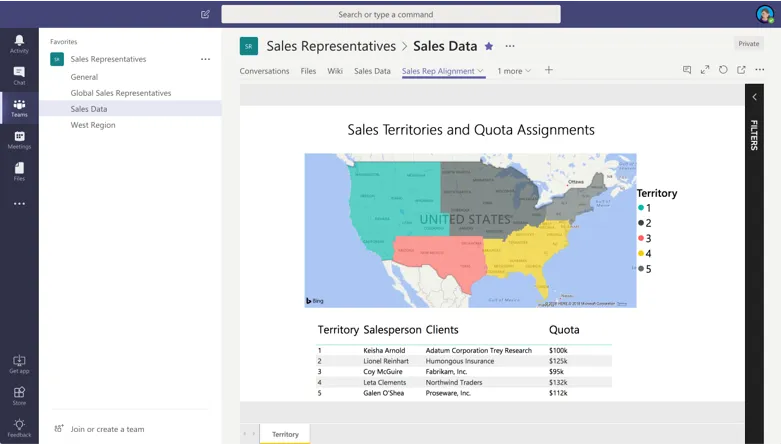Click the Bing logo on the map
Screen dimensions: 781x444
point(314,300)
